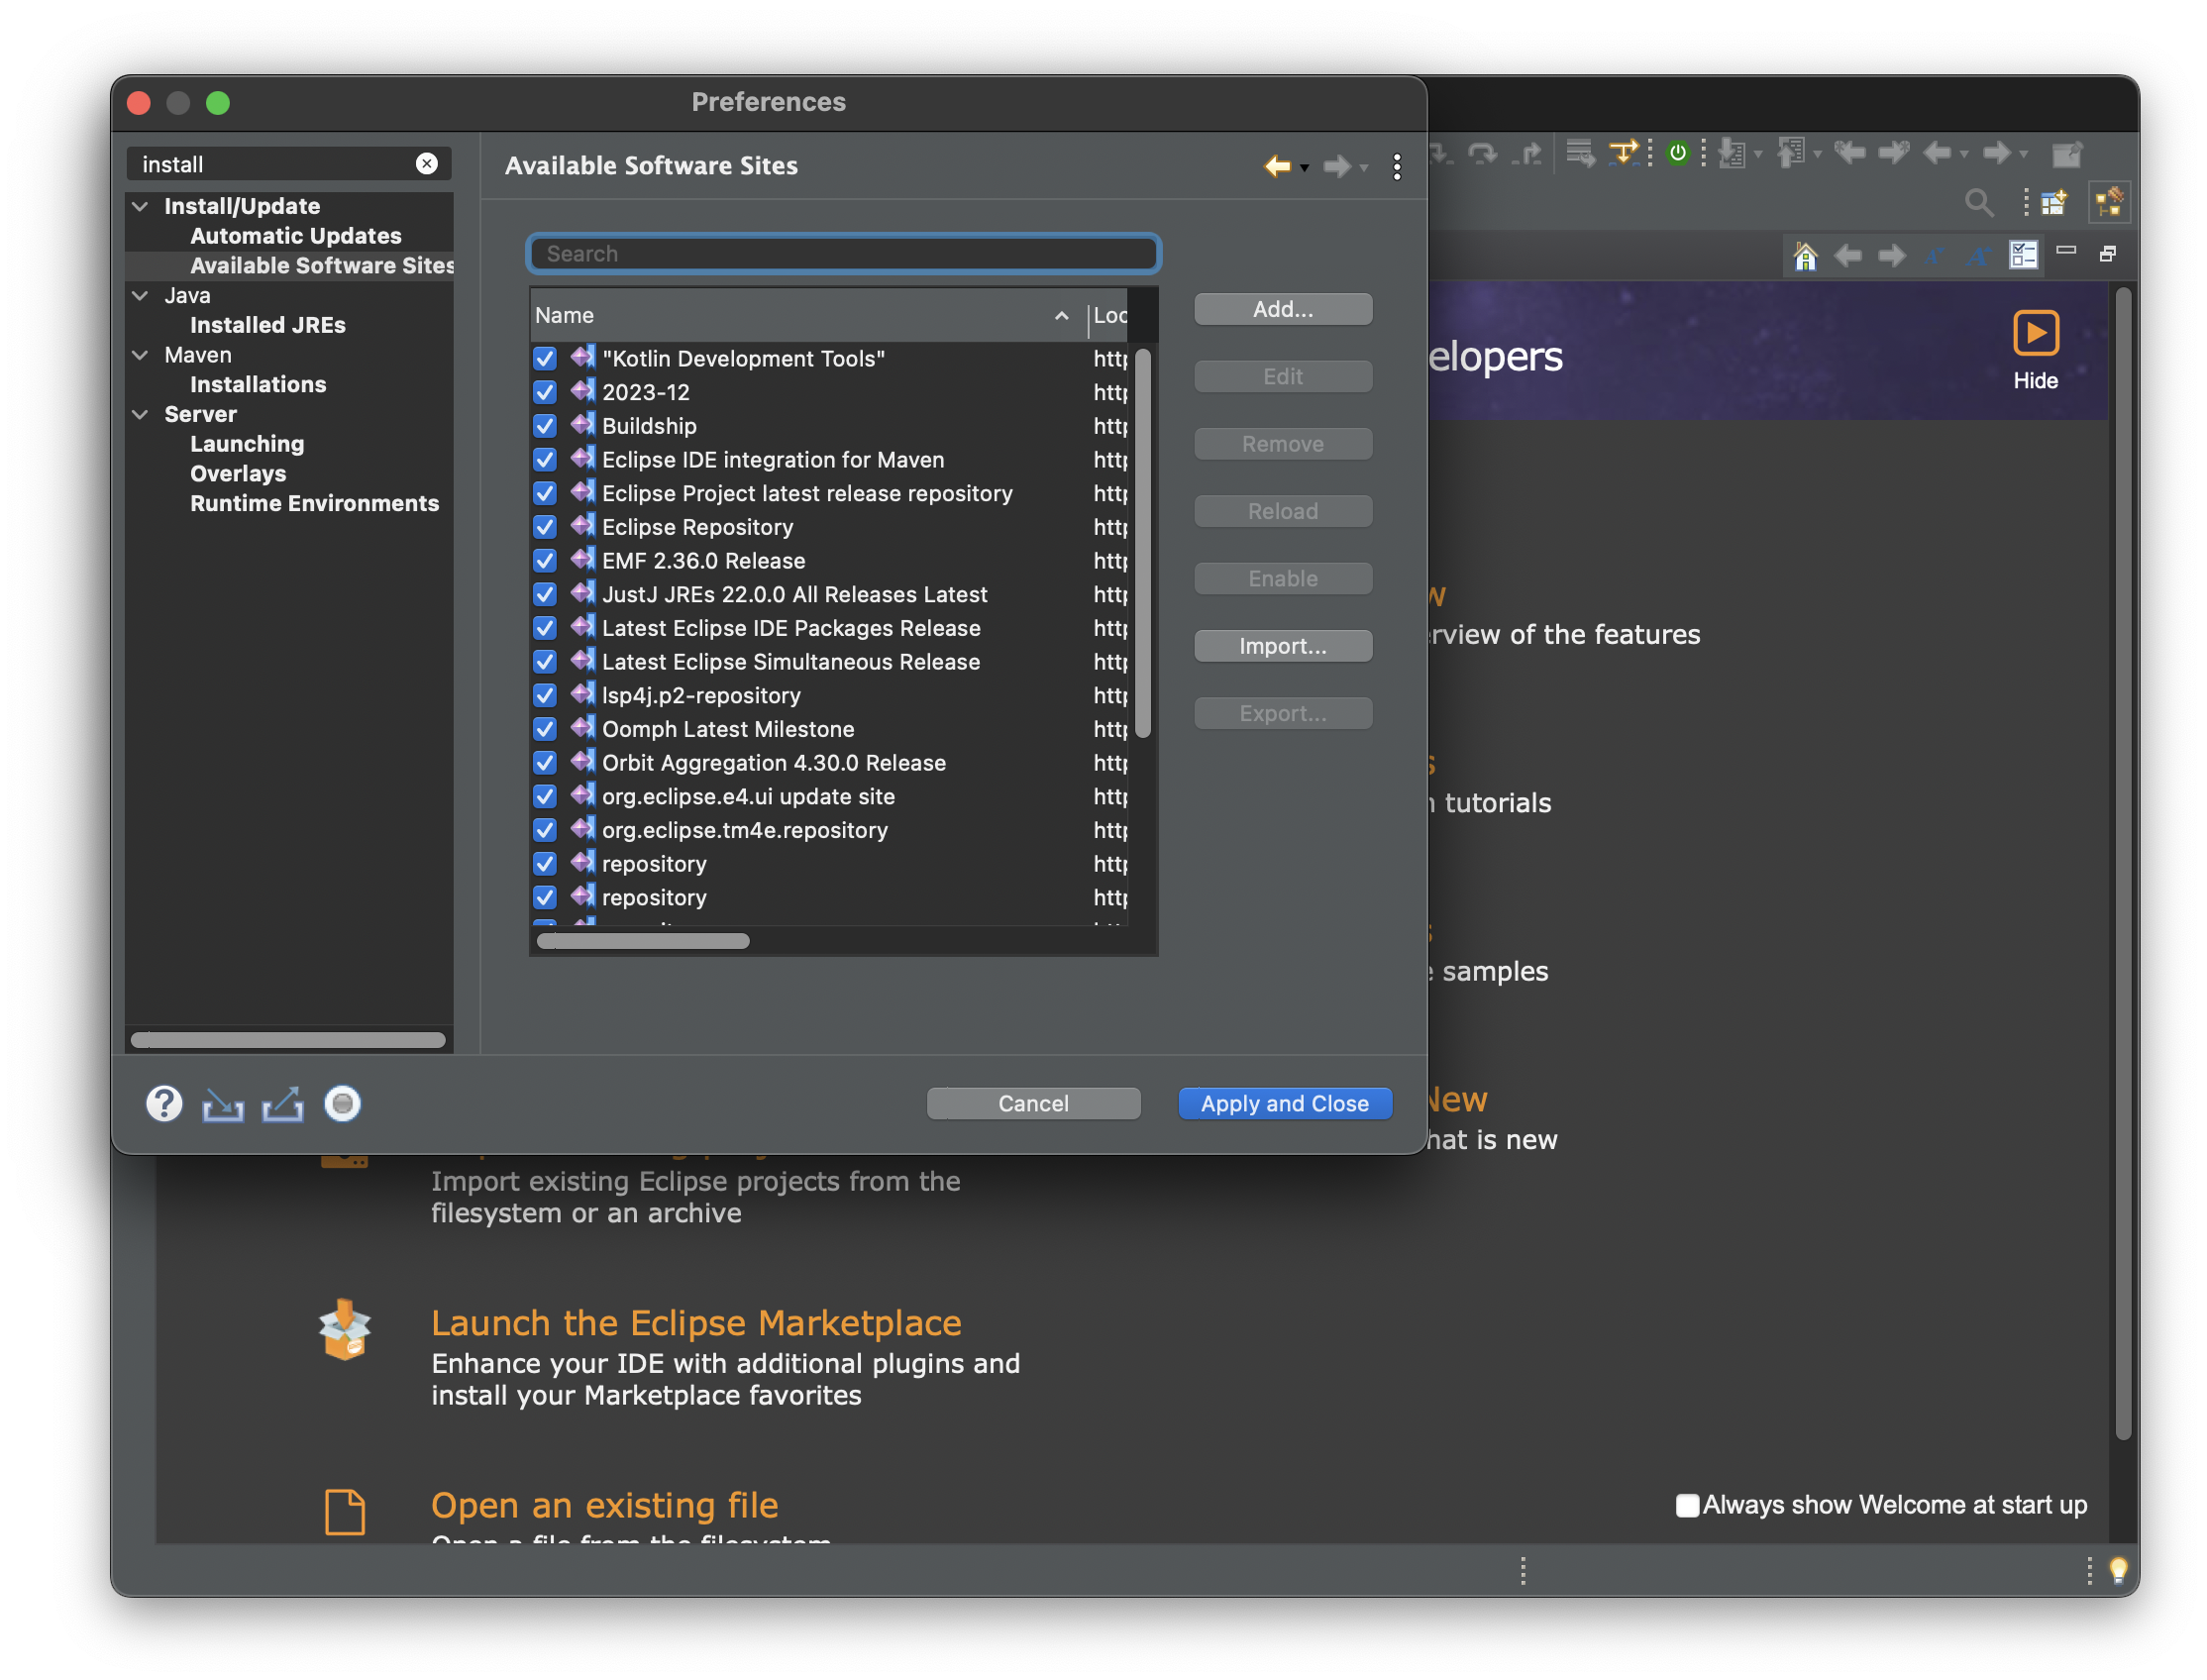Open the back navigation history dropdown arrow

(x=1304, y=168)
